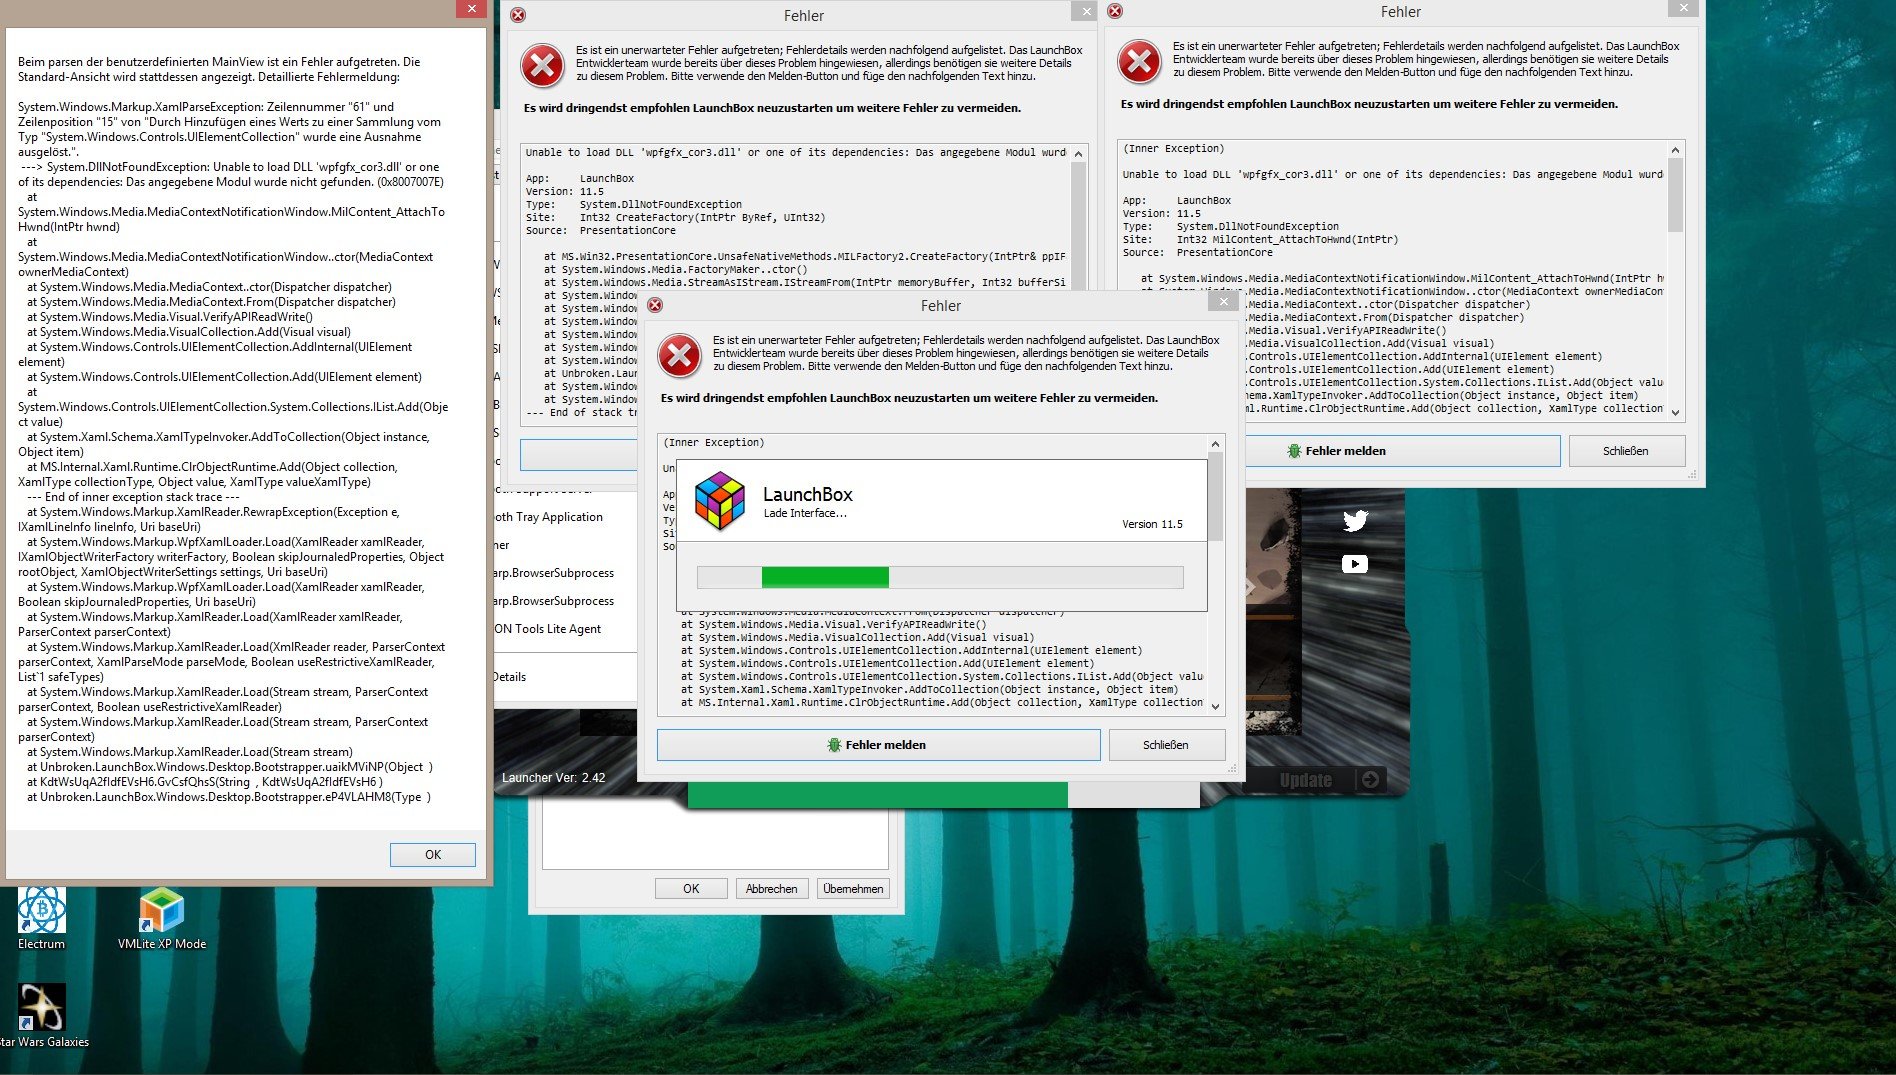Close the front Fehler dialog window
The height and width of the screenshot is (1075, 1896).
pos(1224,301)
